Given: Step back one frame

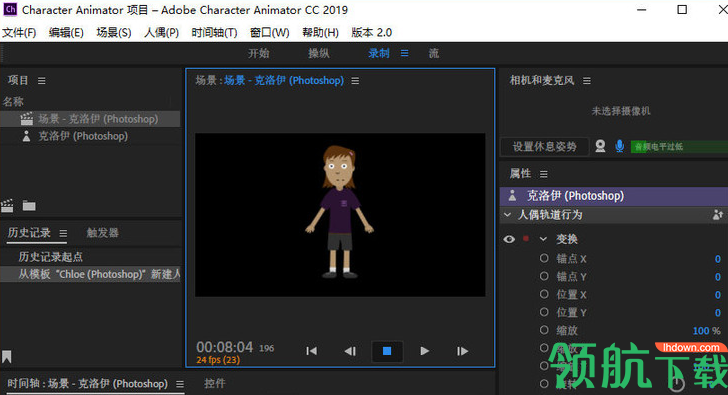Looking at the screenshot, I should pyautogui.click(x=350, y=351).
